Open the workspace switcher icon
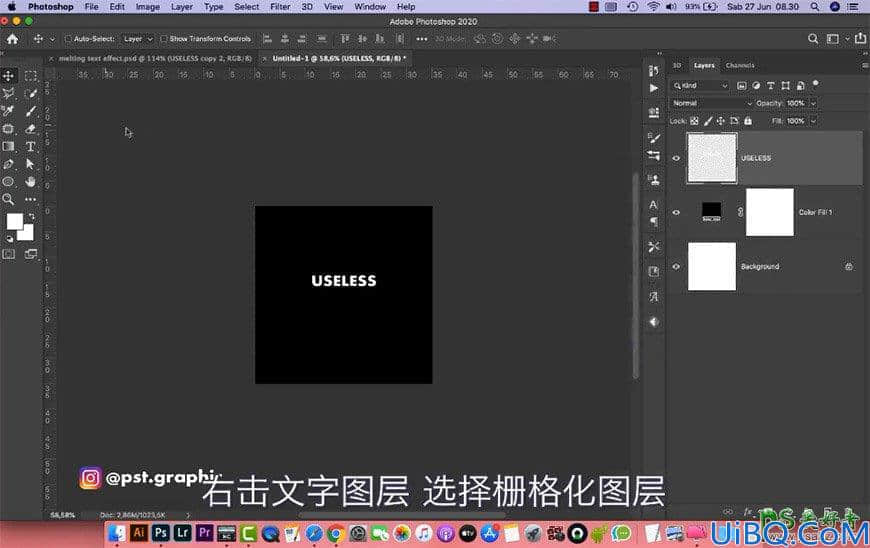The image size is (870, 548). (x=833, y=39)
